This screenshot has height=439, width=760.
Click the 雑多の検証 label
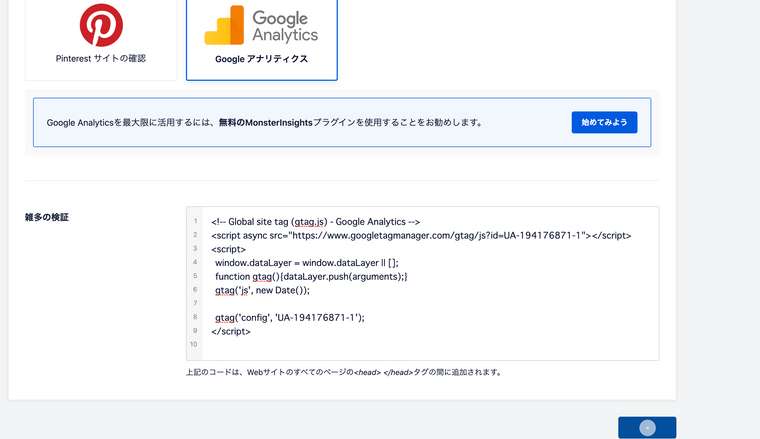point(47,217)
